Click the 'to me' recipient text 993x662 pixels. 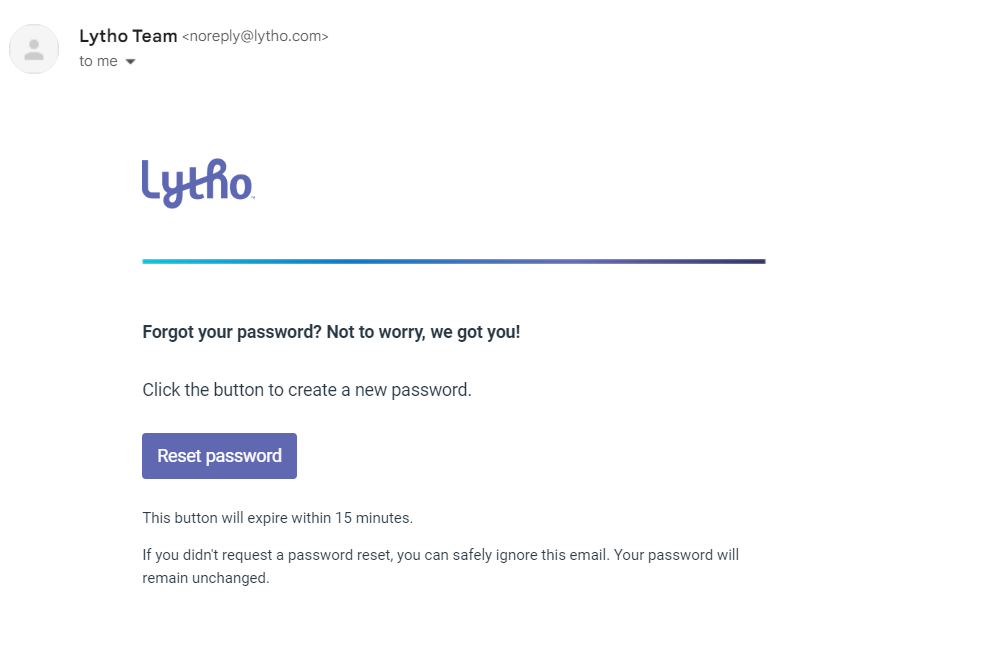(x=98, y=61)
